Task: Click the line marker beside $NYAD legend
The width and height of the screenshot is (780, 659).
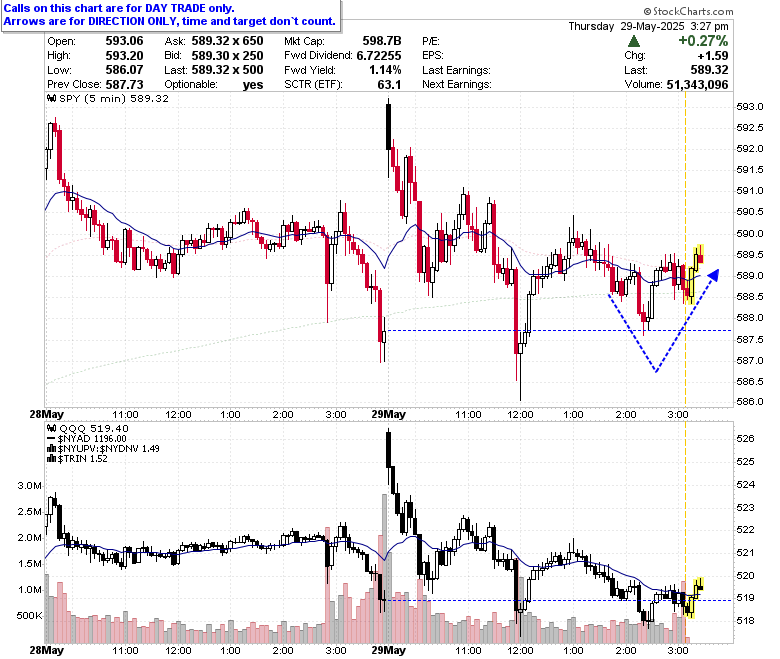Action: 51,439
